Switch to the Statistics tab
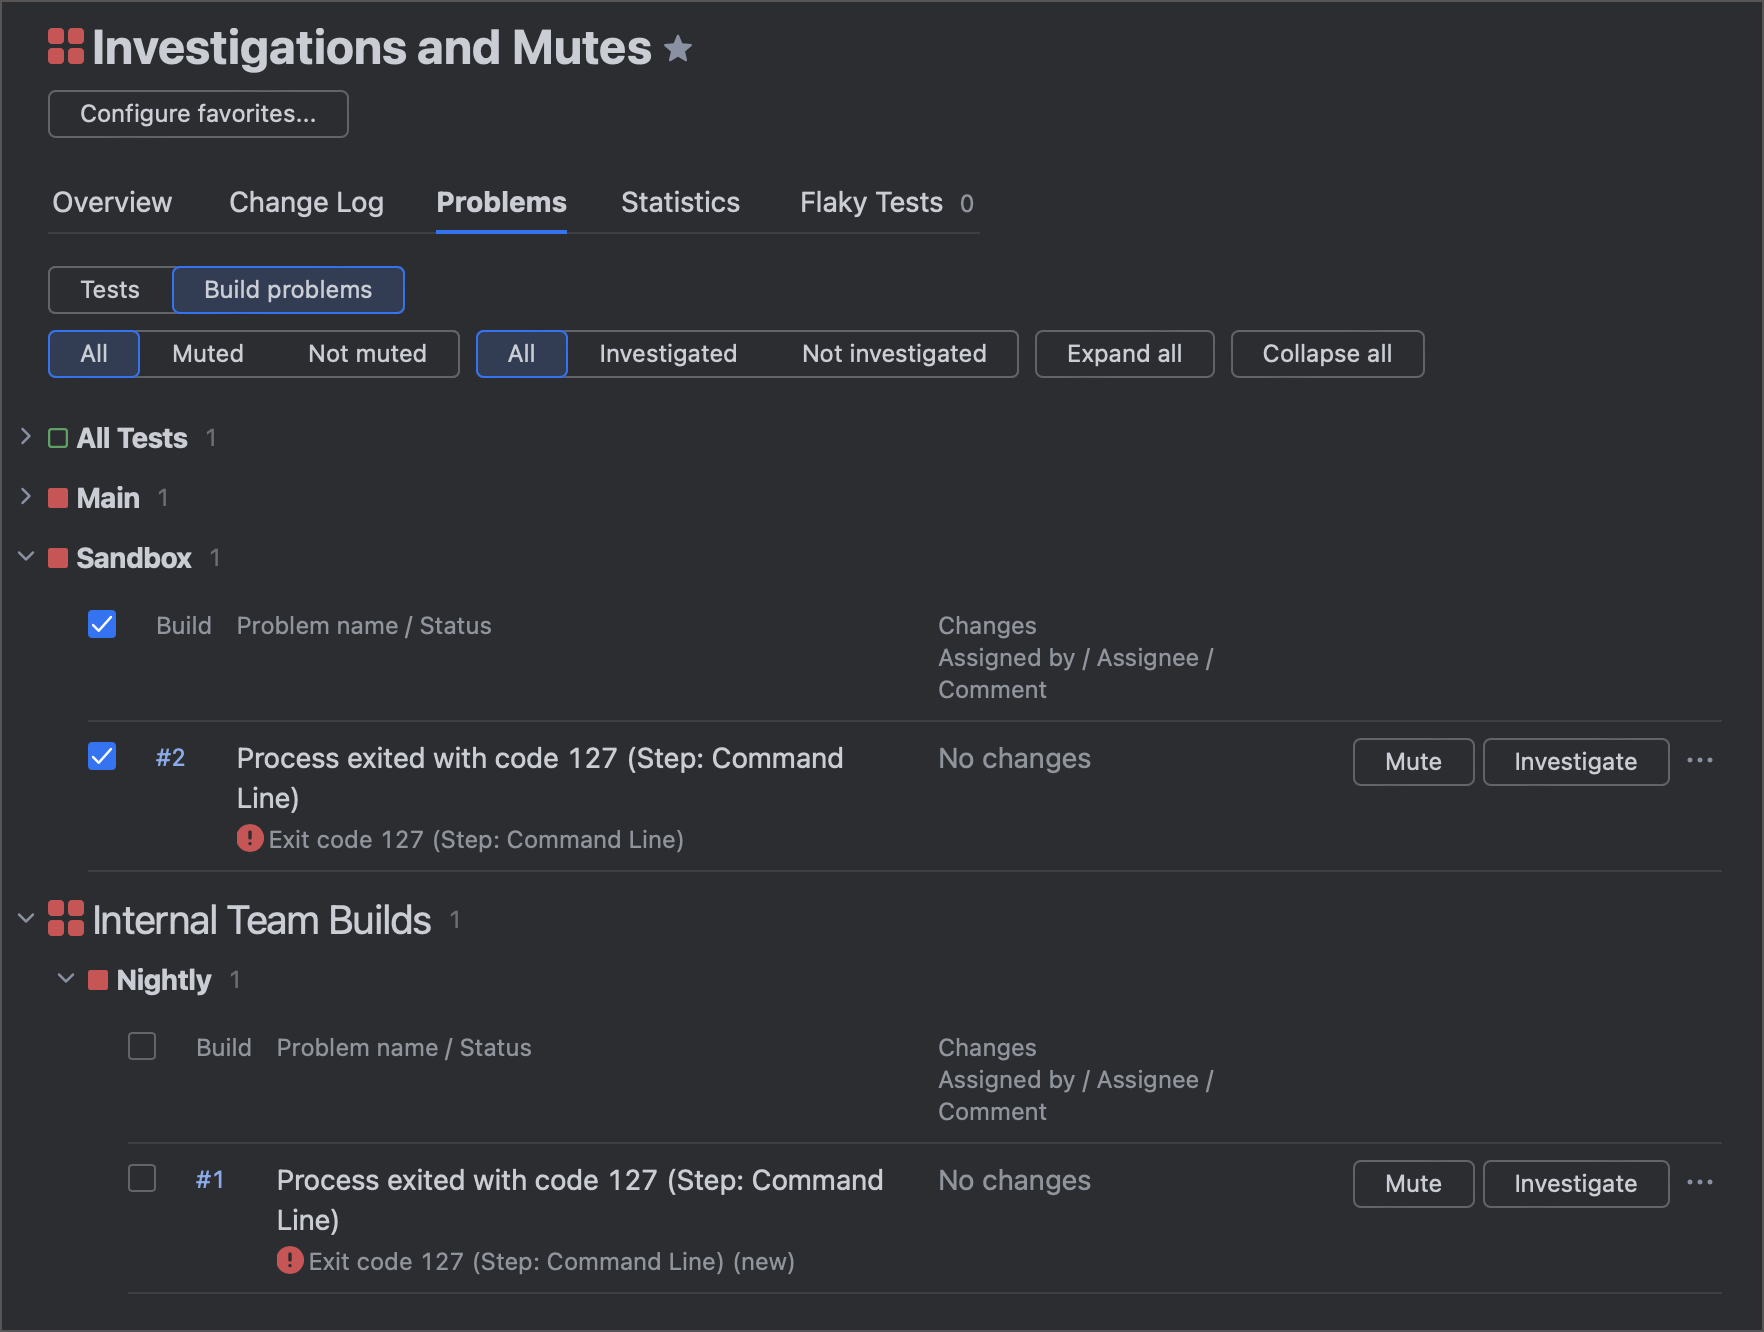This screenshot has width=1764, height=1332. point(680,202)
